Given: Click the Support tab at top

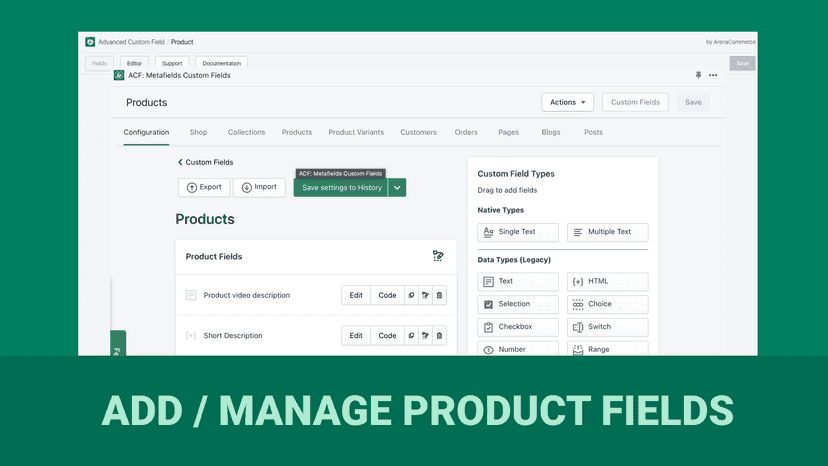Looking at the screenshot, I should [x=172, y=63].
